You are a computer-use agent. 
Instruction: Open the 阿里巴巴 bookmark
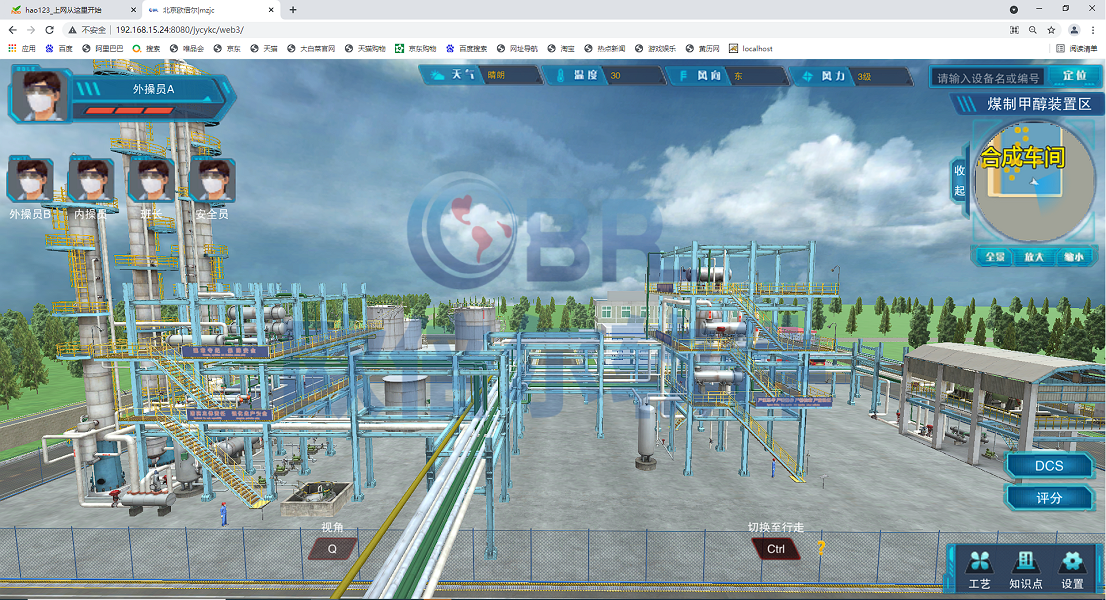102,49
